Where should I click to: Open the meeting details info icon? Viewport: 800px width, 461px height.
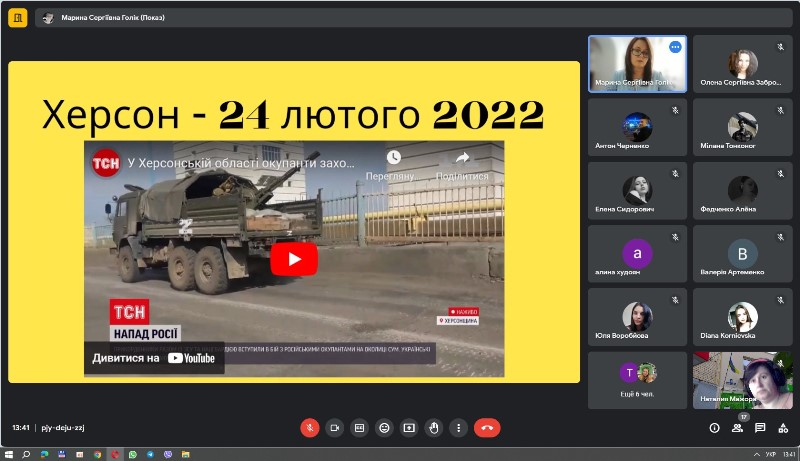pos(714,428)
